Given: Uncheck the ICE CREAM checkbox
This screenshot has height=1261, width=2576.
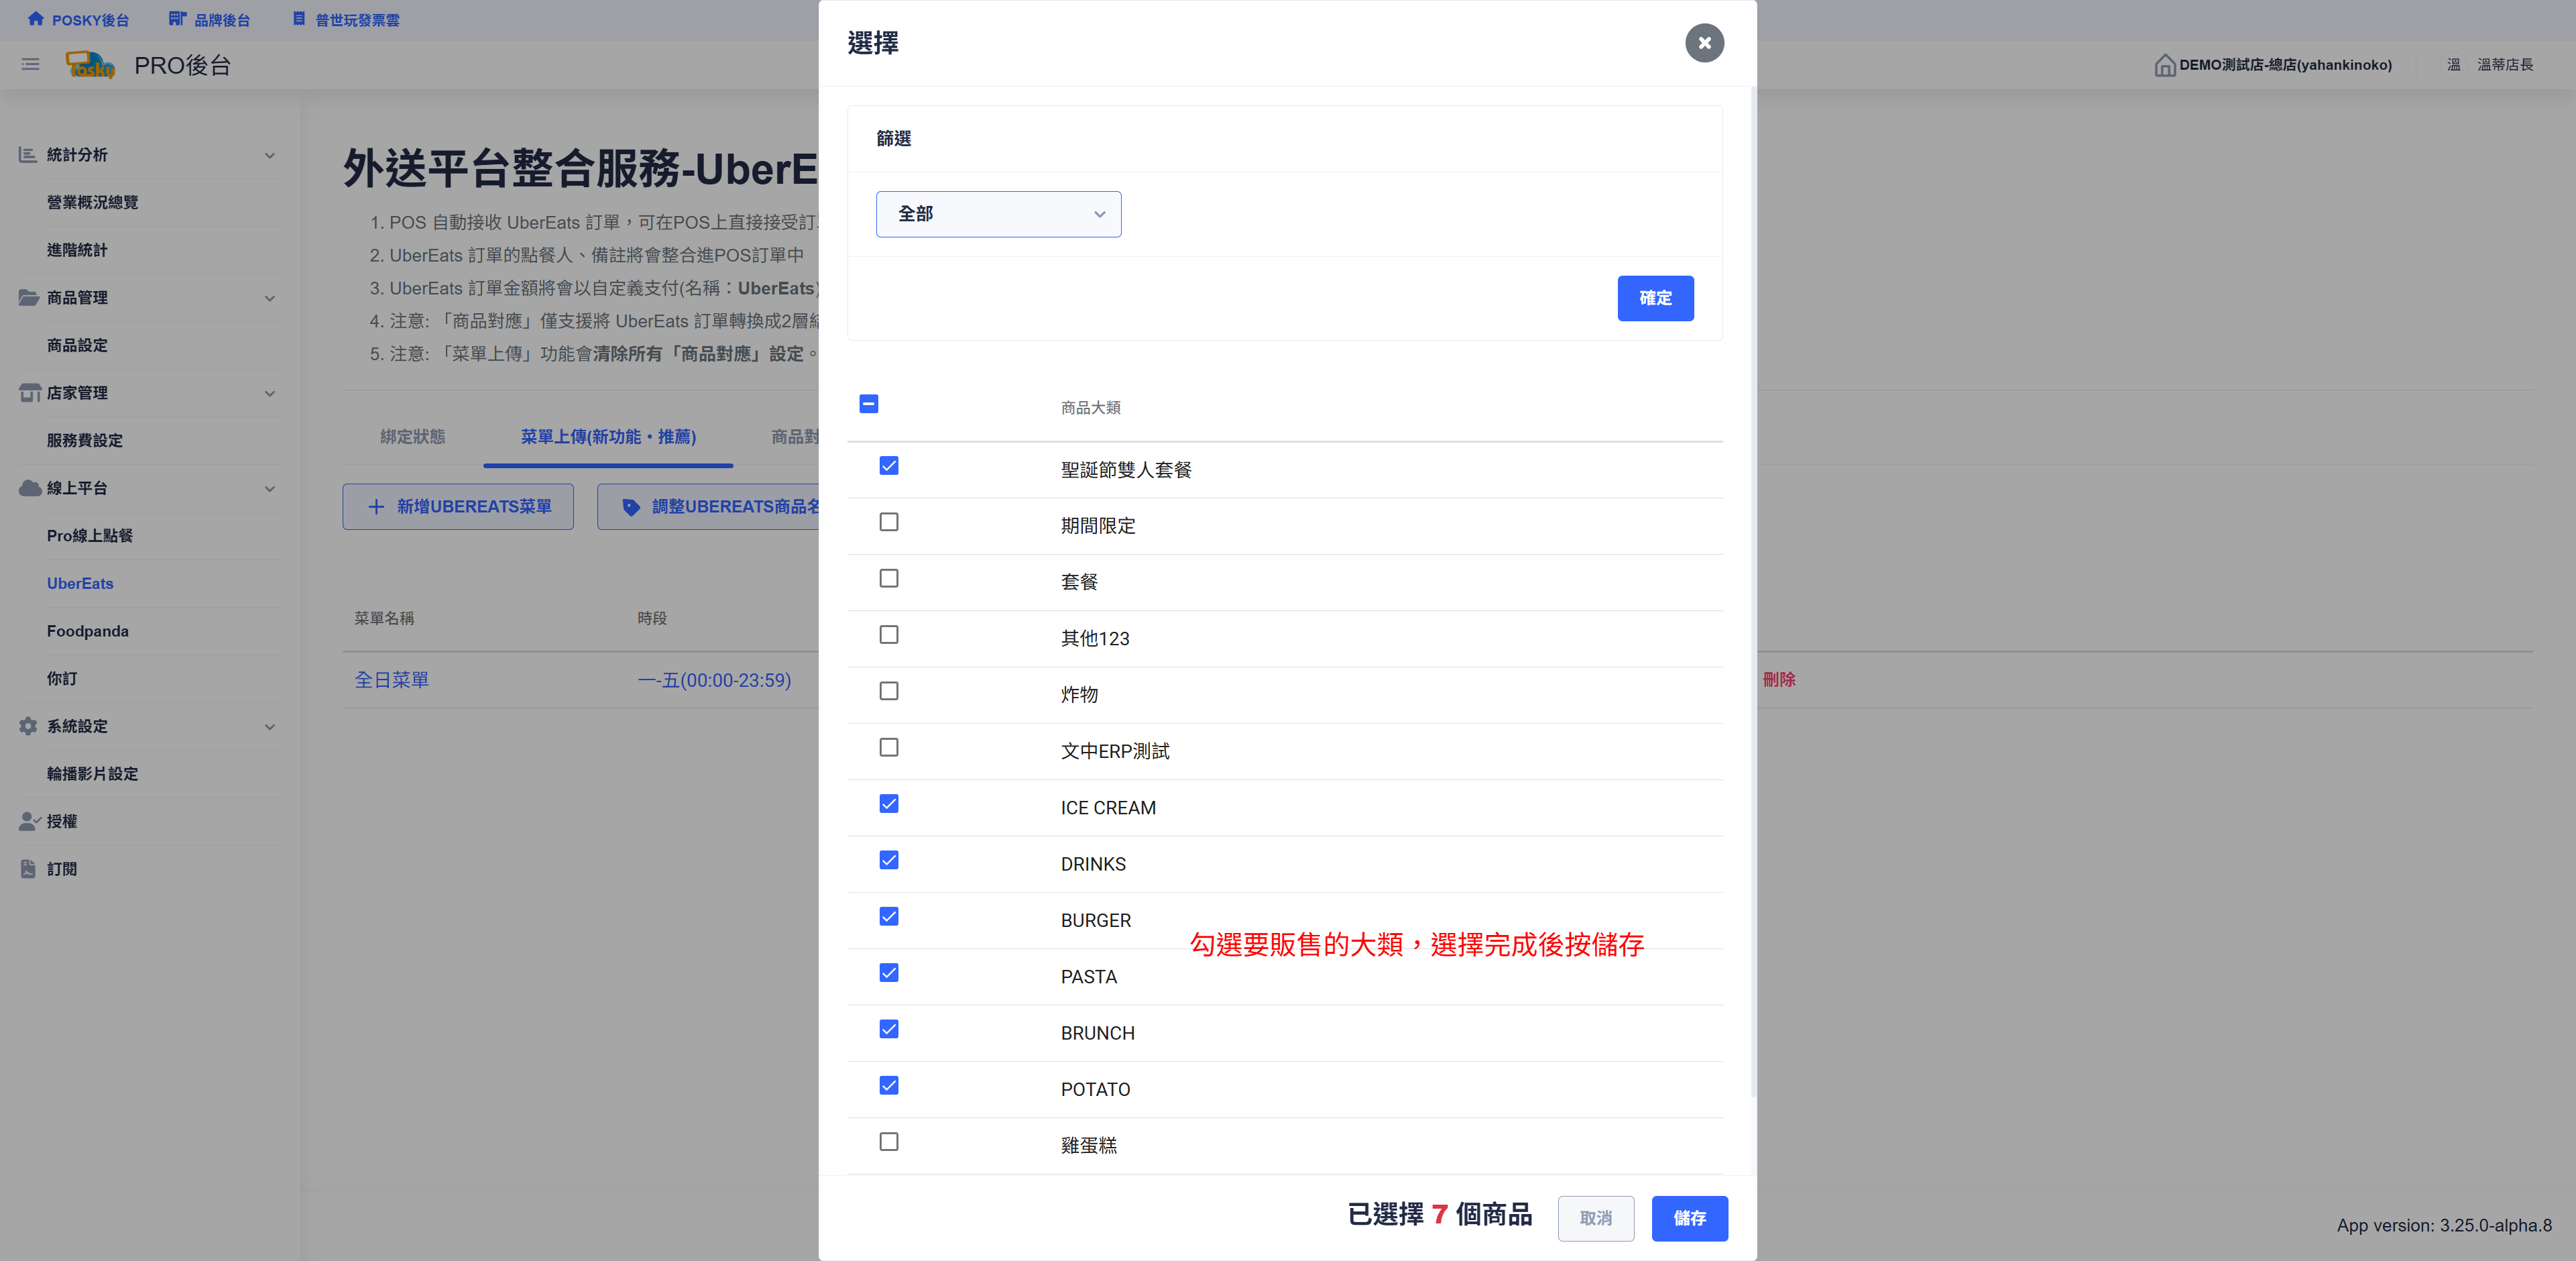Looking at the screenshot, I should tap(888, 804).
